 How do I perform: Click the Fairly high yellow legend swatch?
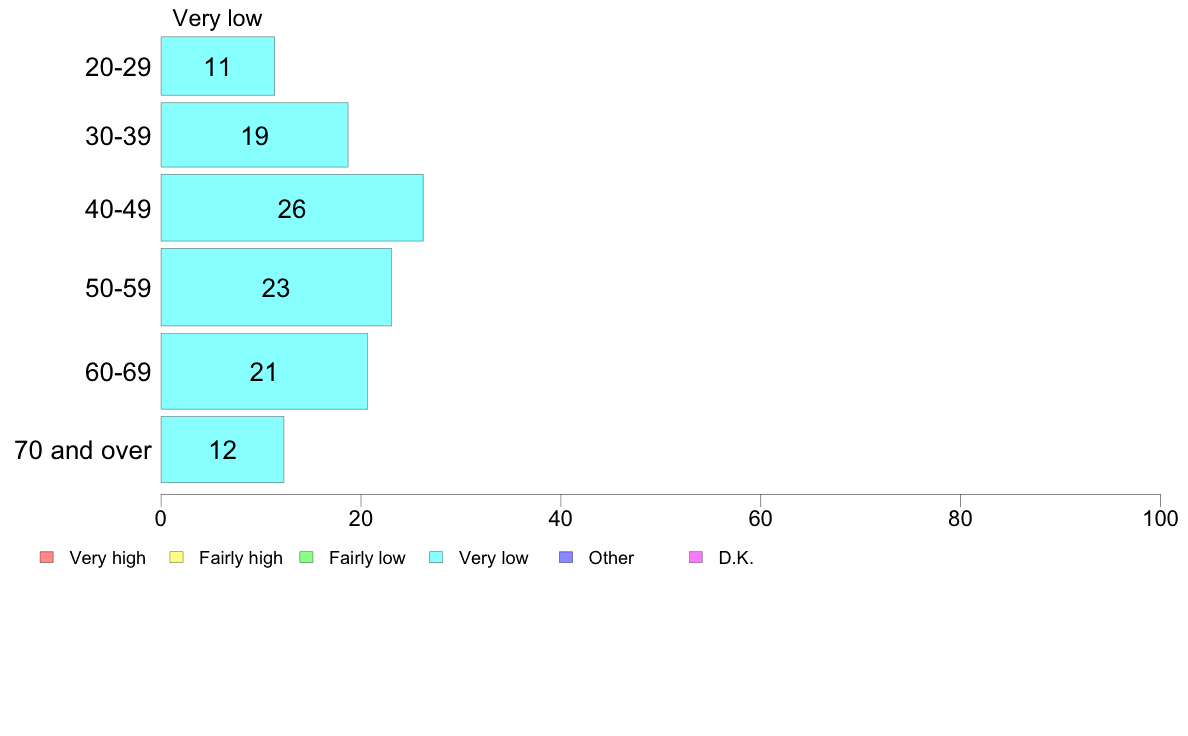click(177, 557)
